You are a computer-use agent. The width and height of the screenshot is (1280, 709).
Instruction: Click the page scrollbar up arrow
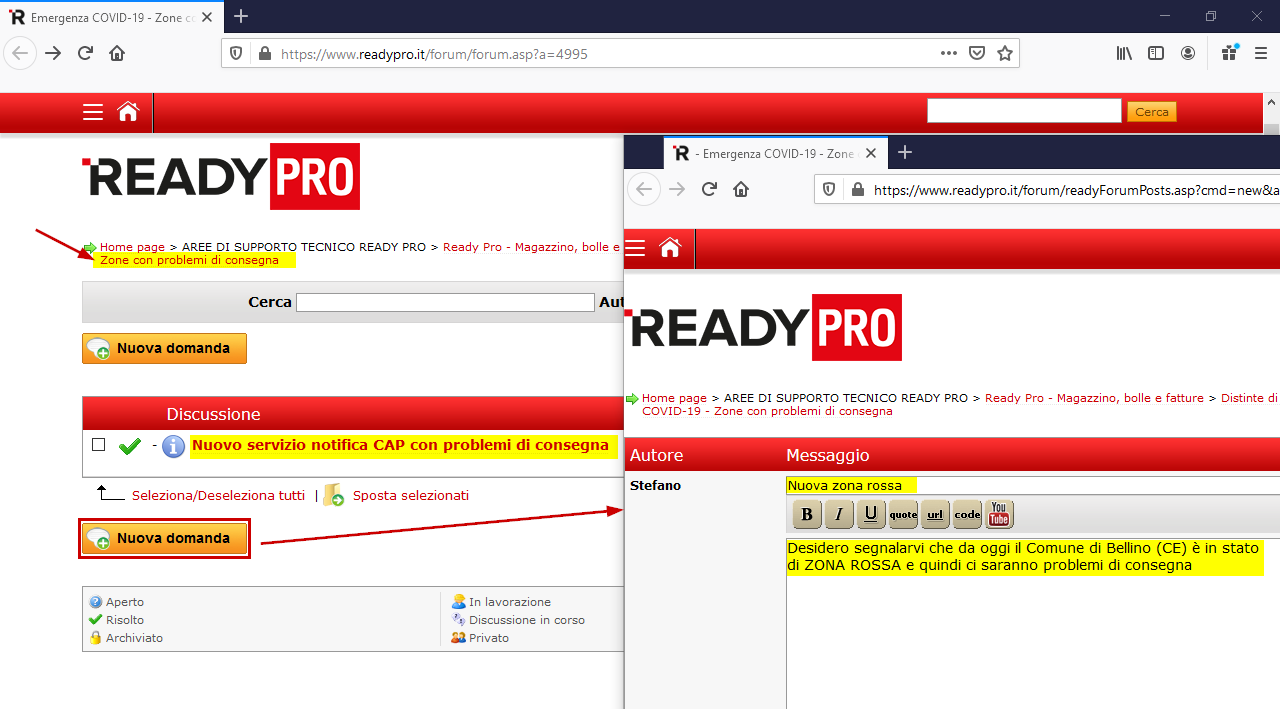(x=1271, y=102)
